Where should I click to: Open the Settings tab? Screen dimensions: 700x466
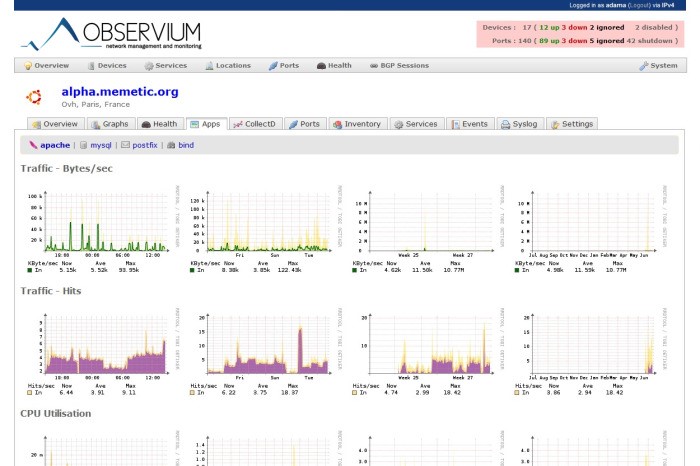[572, 125]
